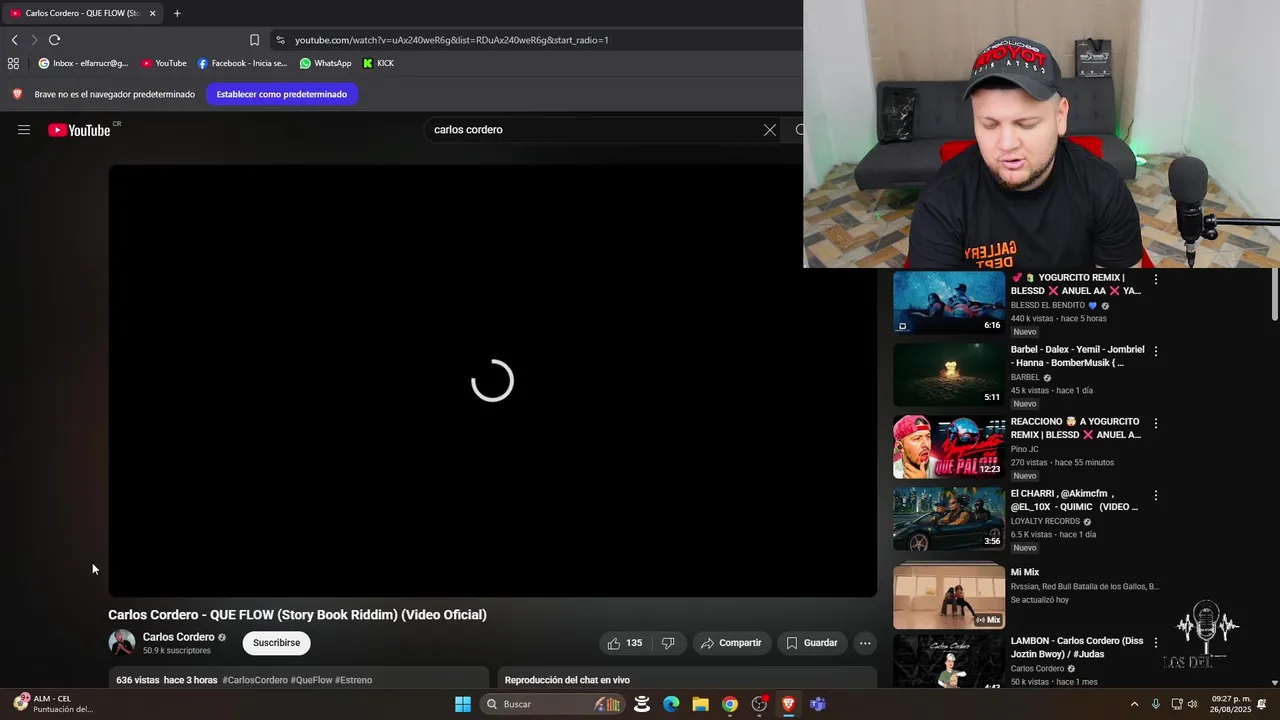Like the video with the thumbs up icon
Image resolution: width=1280 pixels, height=720 pixels.
tap(625, 643)
